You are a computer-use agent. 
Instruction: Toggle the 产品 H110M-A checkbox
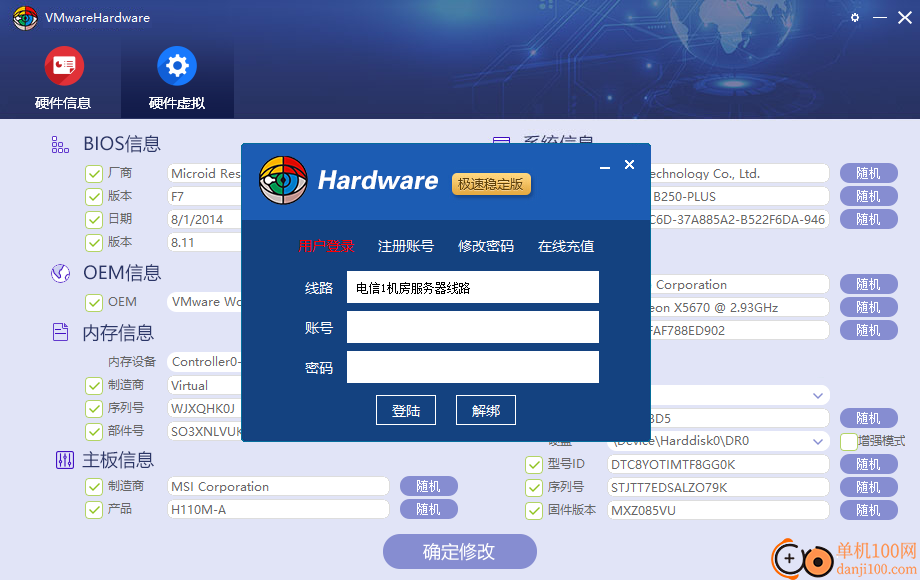[94, 510]
